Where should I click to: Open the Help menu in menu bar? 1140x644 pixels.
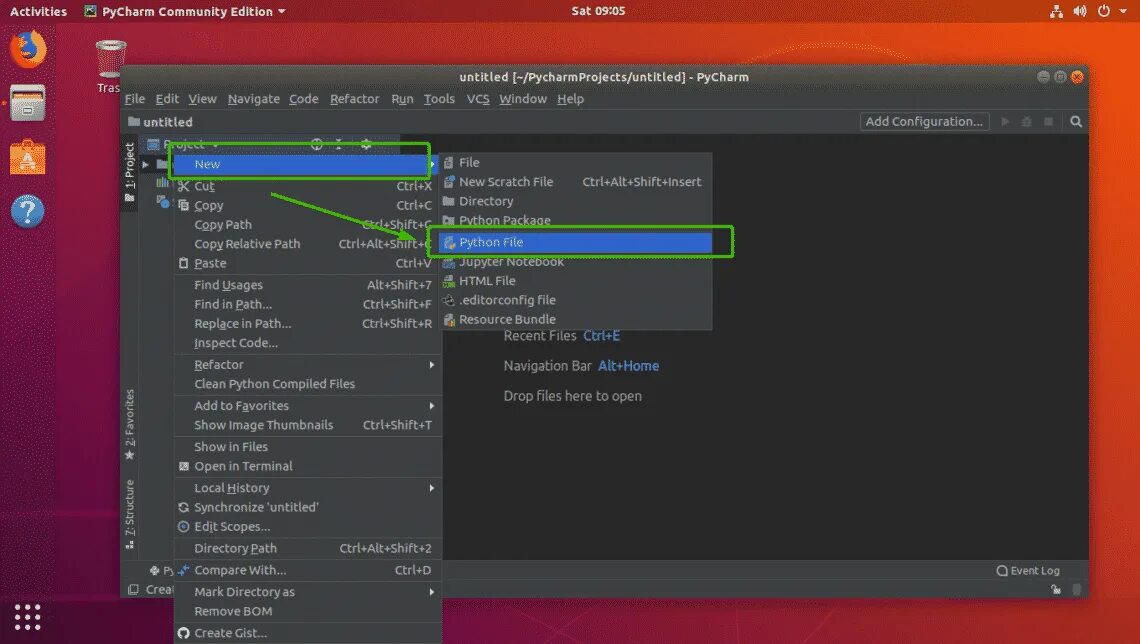point(571,99)
